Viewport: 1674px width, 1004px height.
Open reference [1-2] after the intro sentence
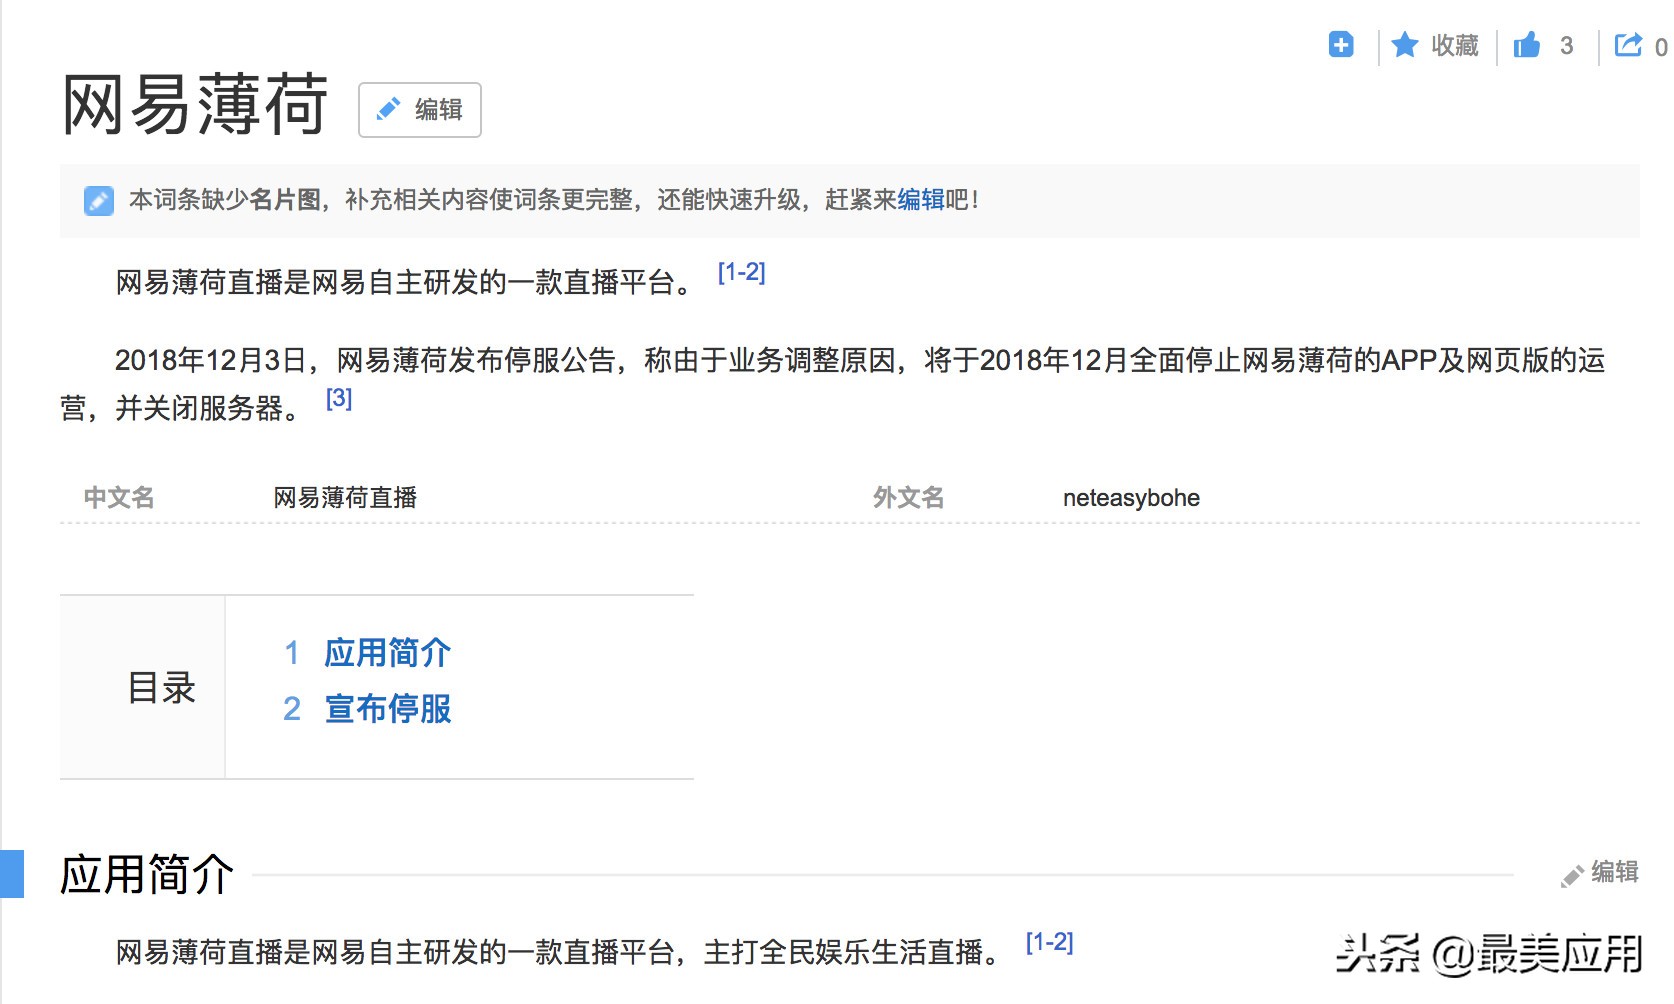(x=741, y=272)
